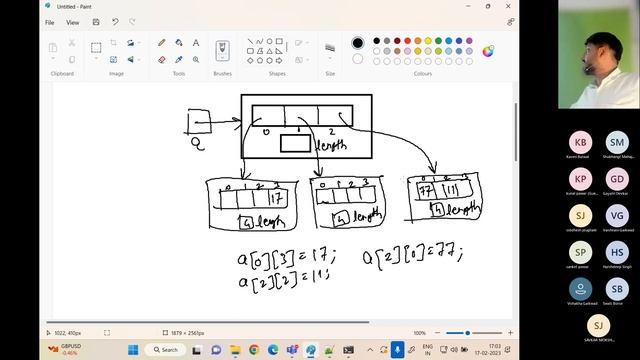Click the line Size icon

tap(330, 48)
